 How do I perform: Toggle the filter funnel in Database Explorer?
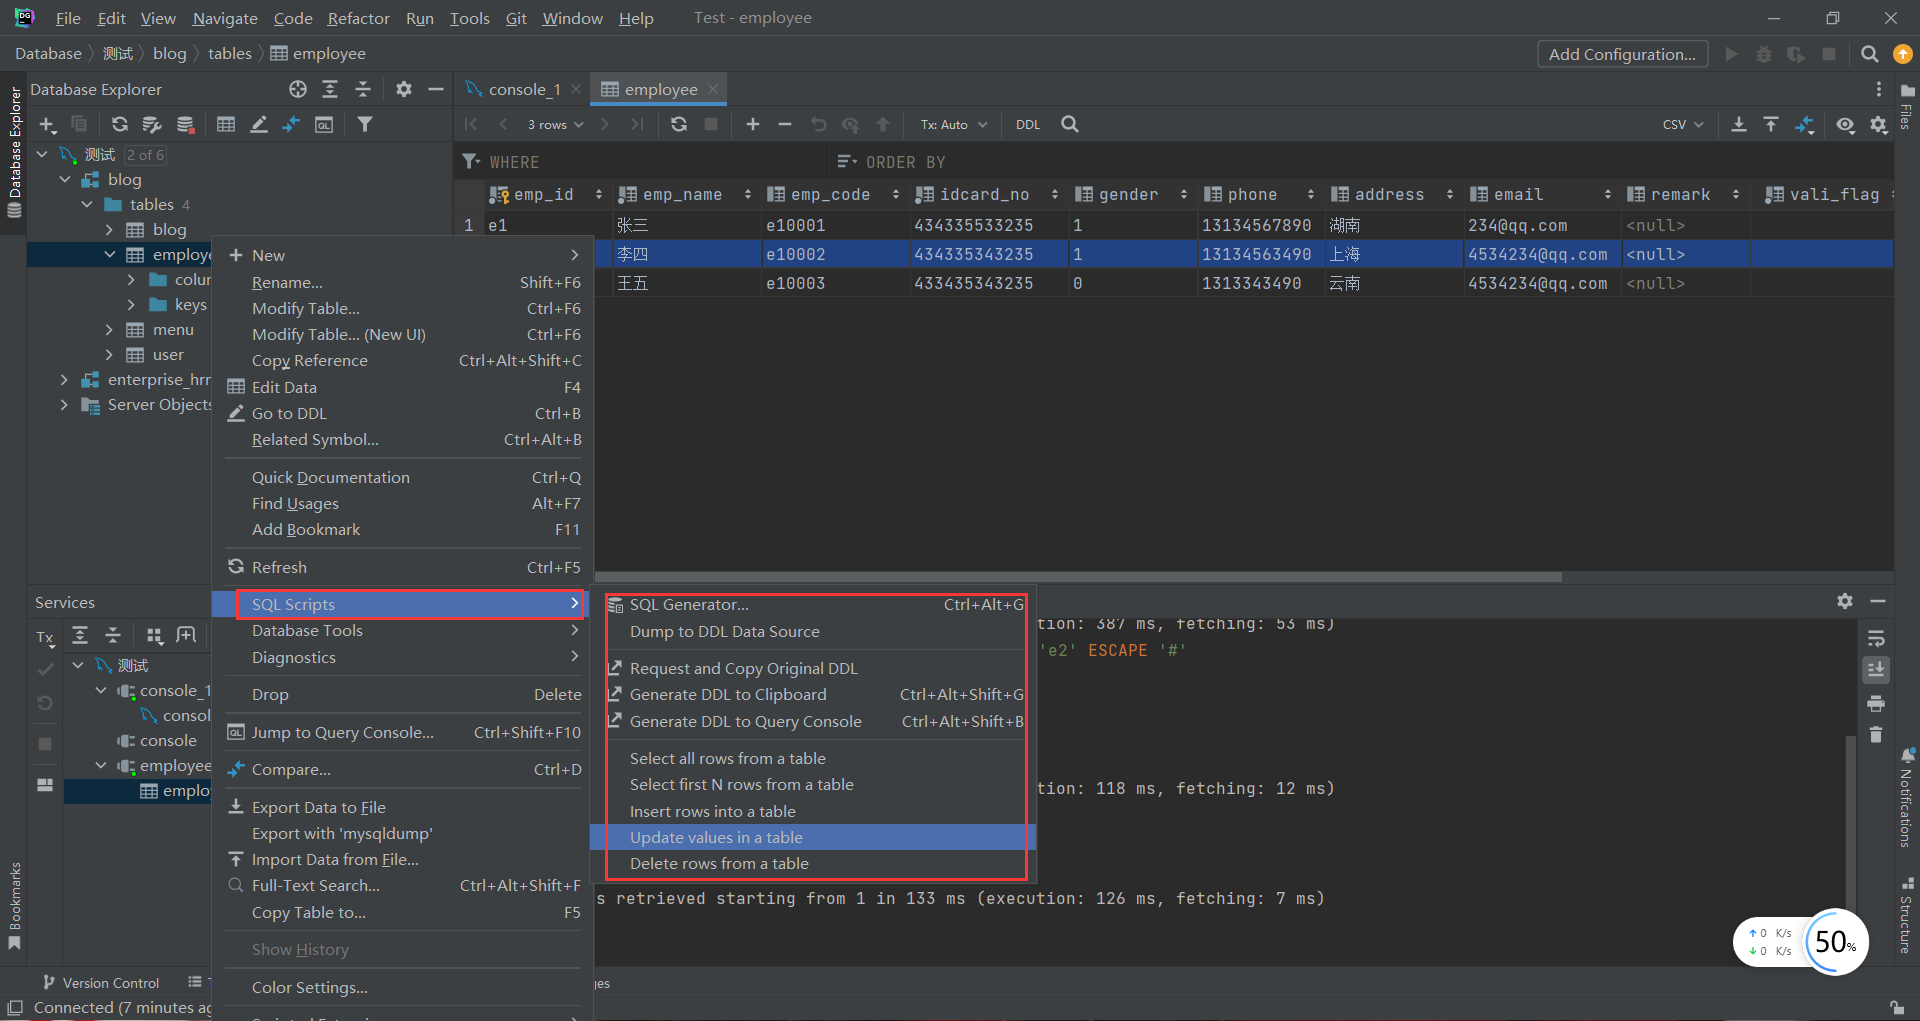point(365,124)
